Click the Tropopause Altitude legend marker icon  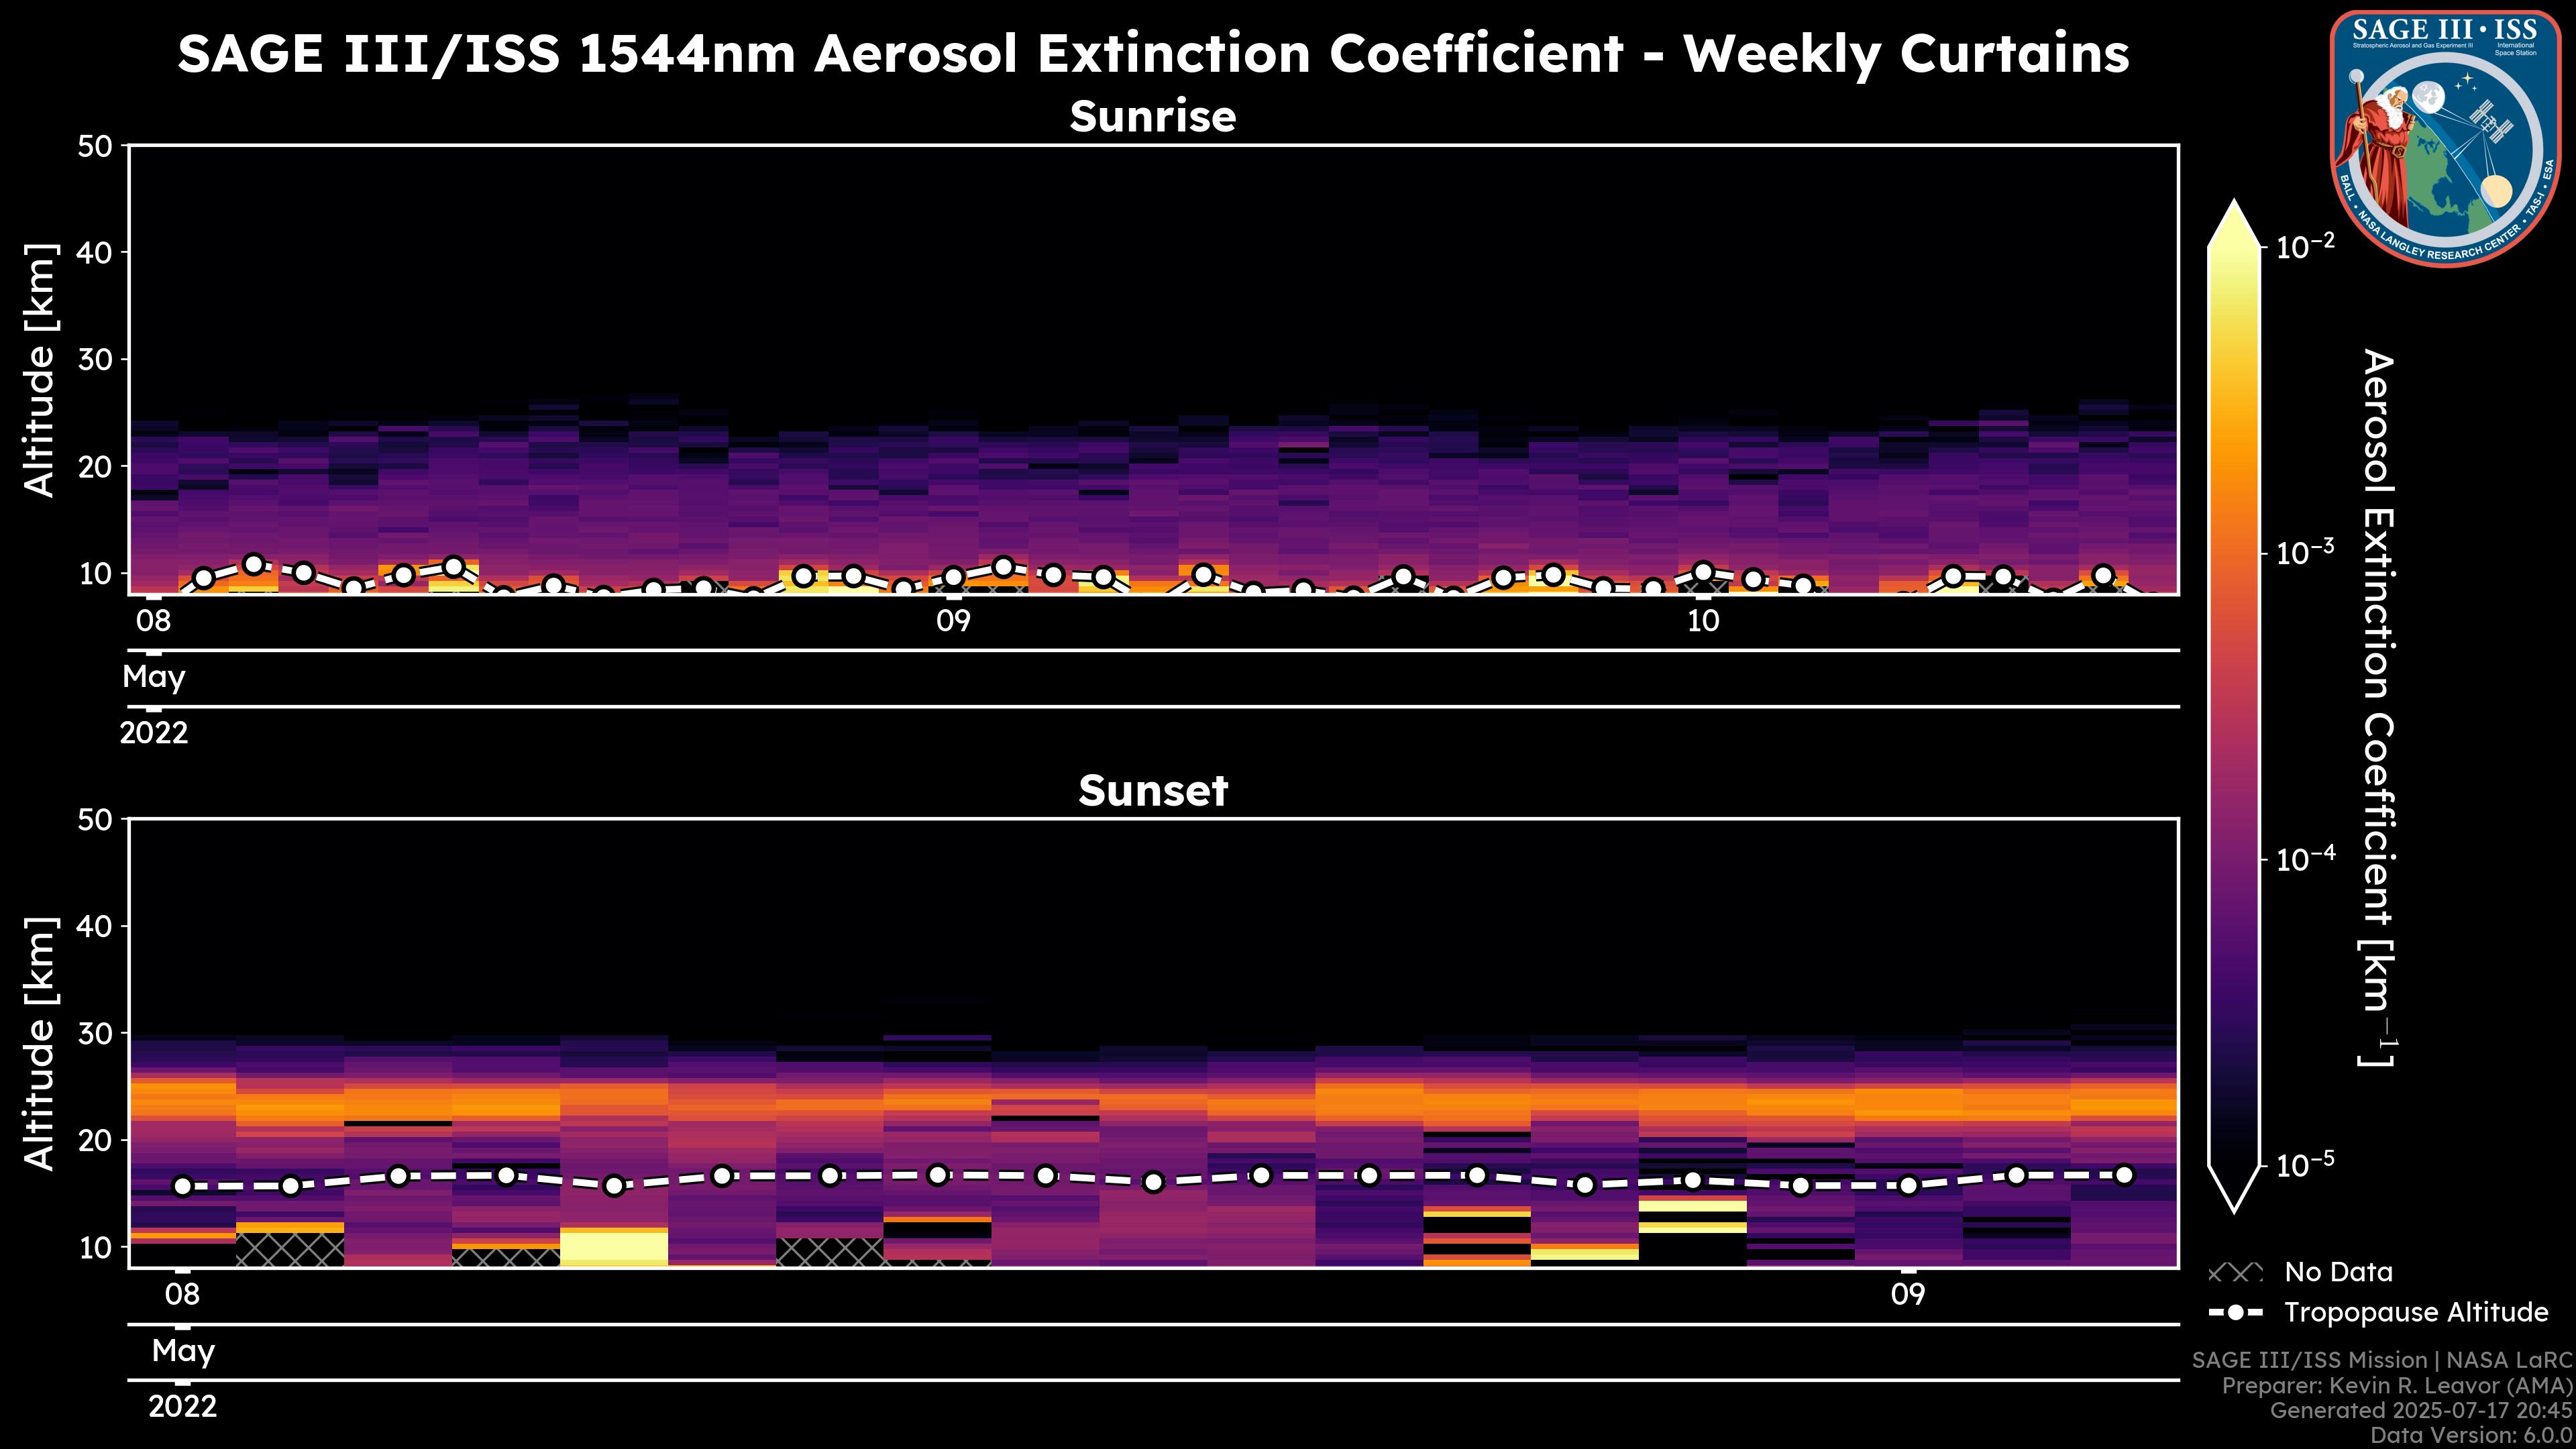(2235, 1312)
